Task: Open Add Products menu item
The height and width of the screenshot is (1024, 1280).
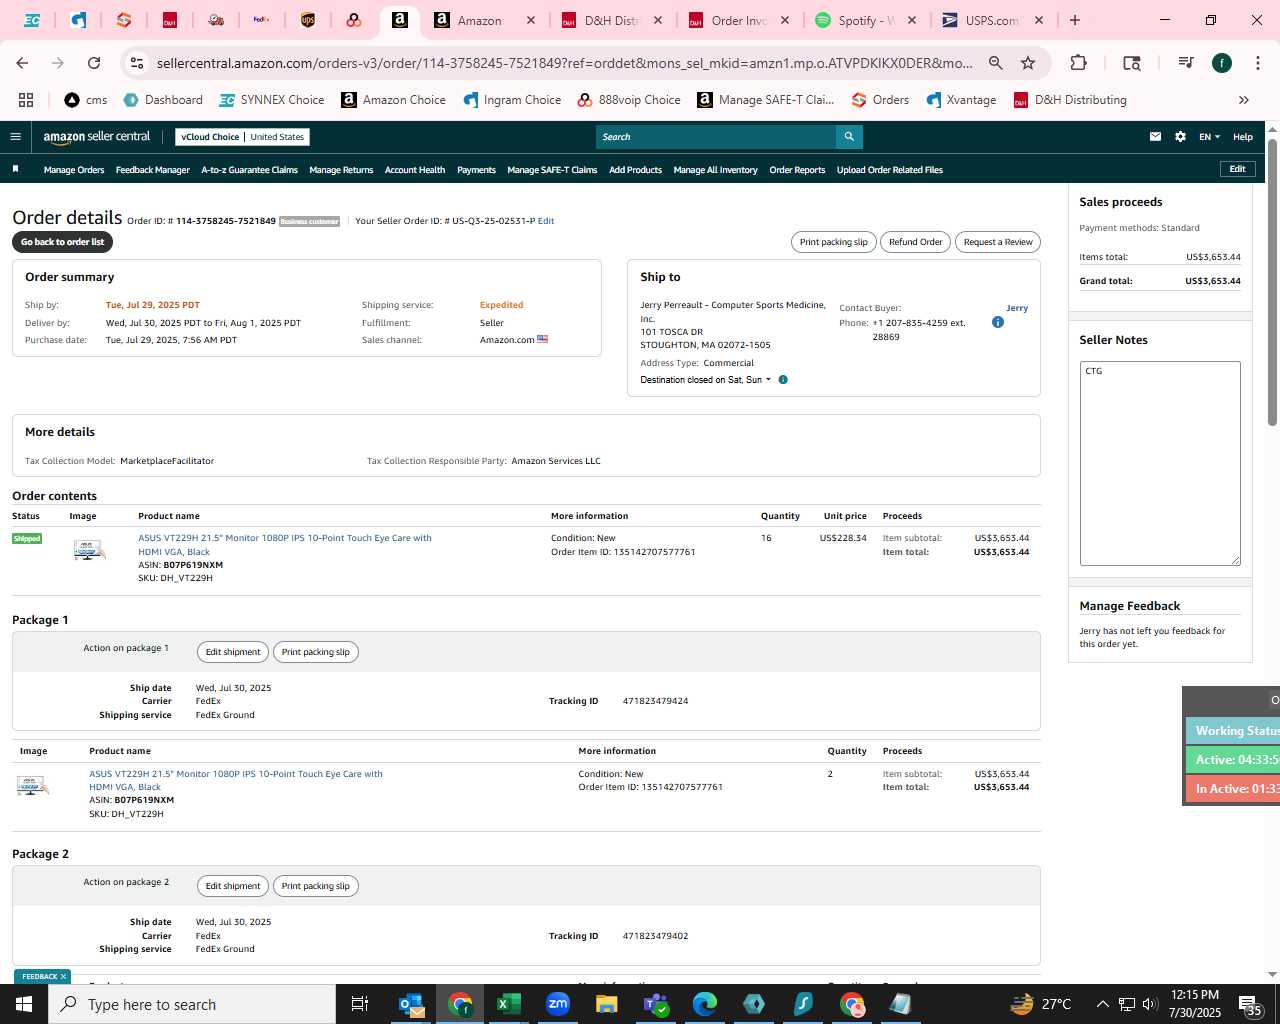Action: pos(636,170)
